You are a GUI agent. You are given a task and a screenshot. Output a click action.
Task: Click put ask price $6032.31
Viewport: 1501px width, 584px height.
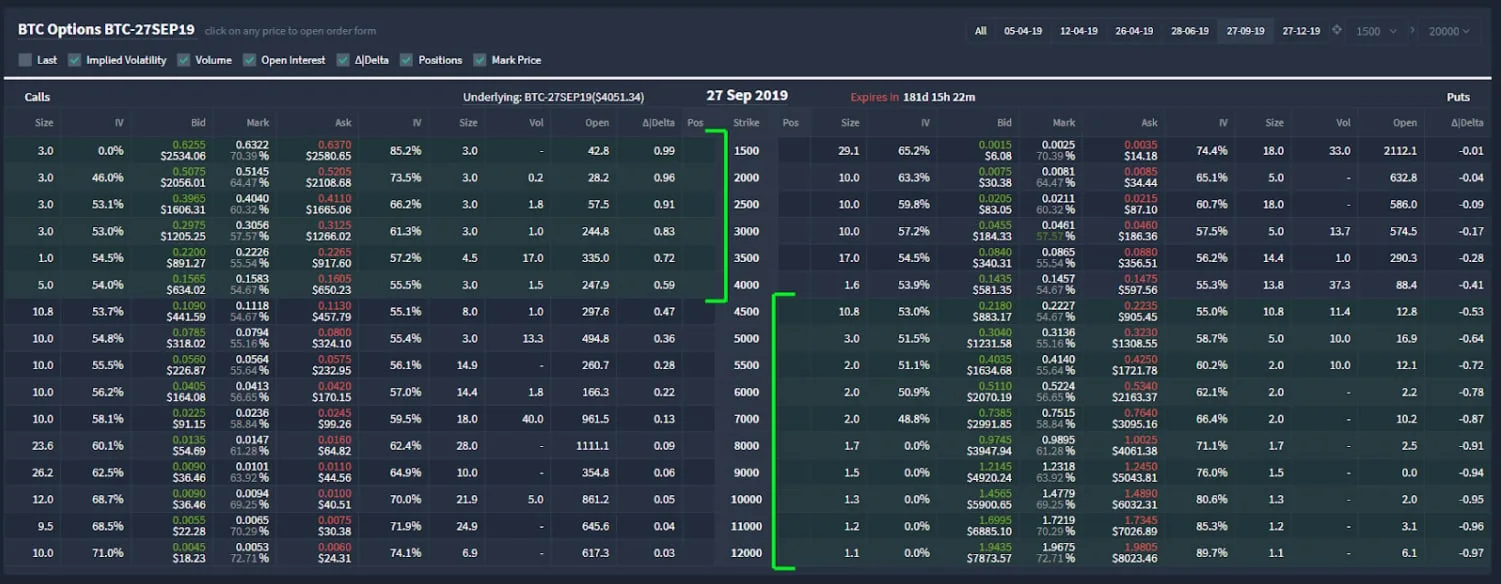pyautogui.click(x=1133, y=506)
